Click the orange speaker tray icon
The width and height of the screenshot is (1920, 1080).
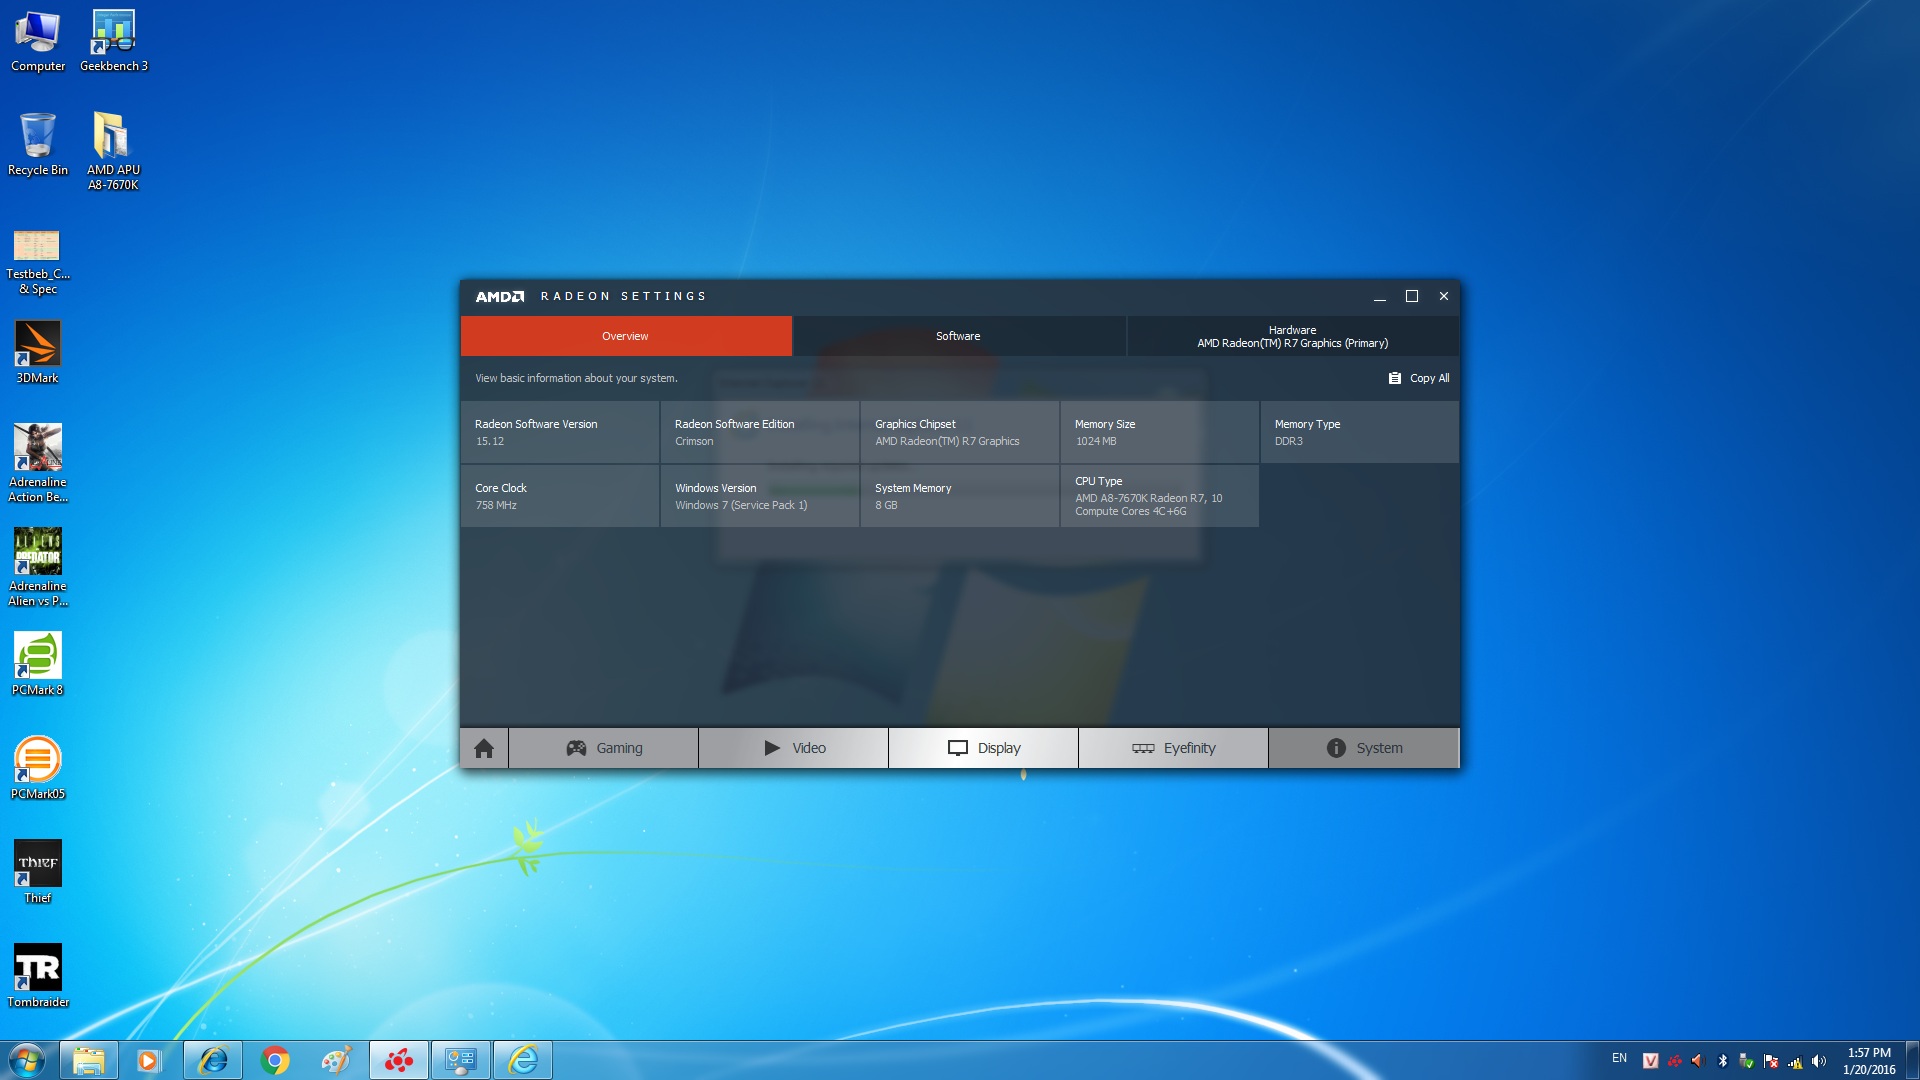click(1698, 1061)
